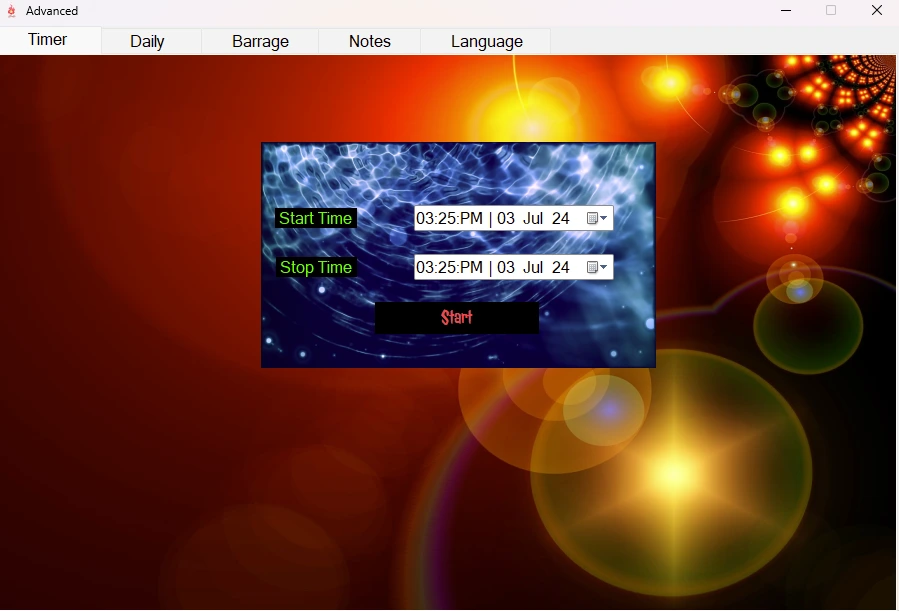Screen dimensions: 899x611
Task: Maximize the Advanced window
Action: point(831,10)
